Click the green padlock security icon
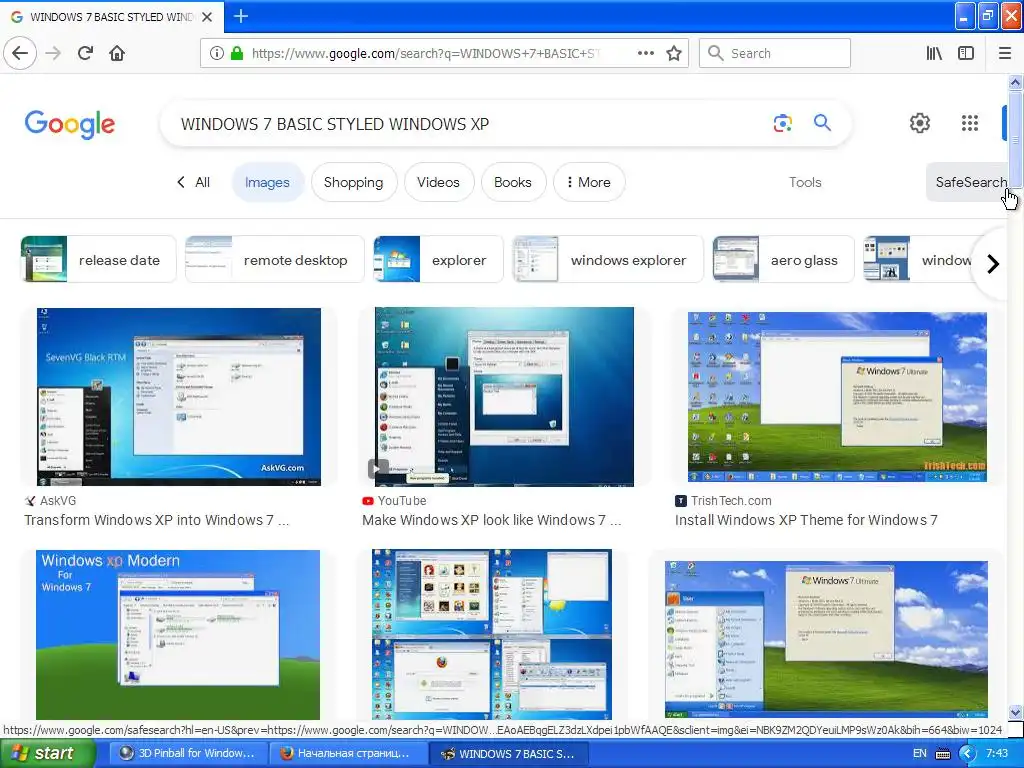The image size is (1024, 768). tap(237, 53)
